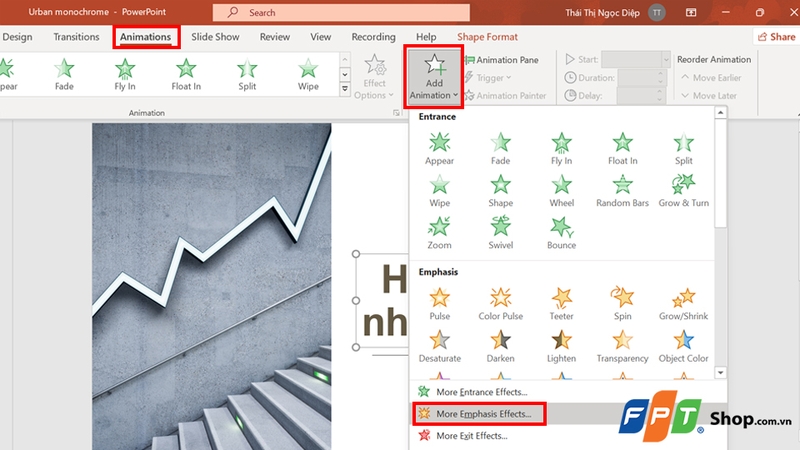Click the Share button
800x450 pixels.
777,37
